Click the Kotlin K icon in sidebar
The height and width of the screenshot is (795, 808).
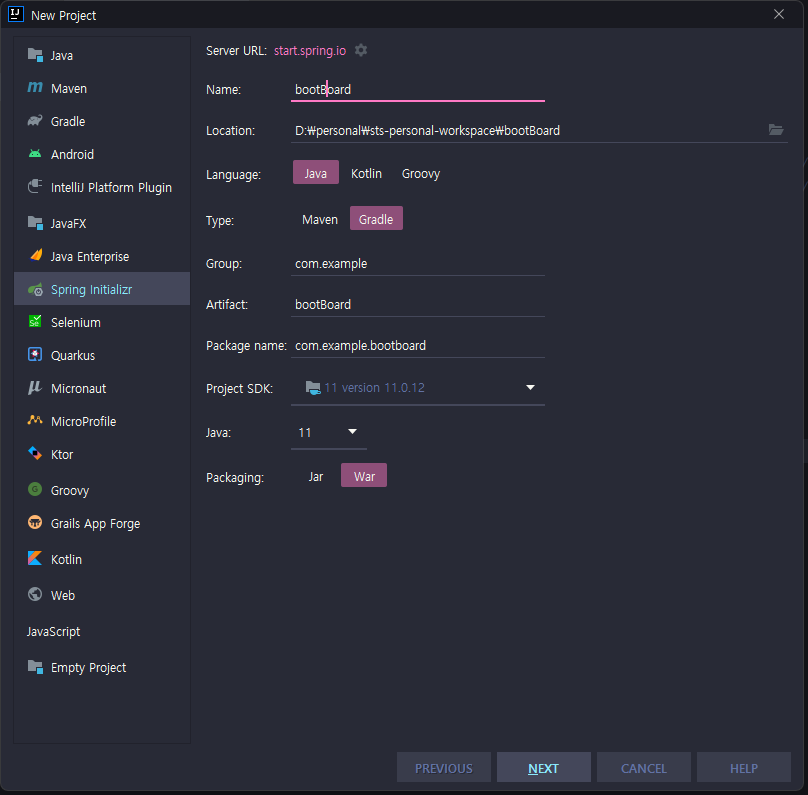coord(35,558)
